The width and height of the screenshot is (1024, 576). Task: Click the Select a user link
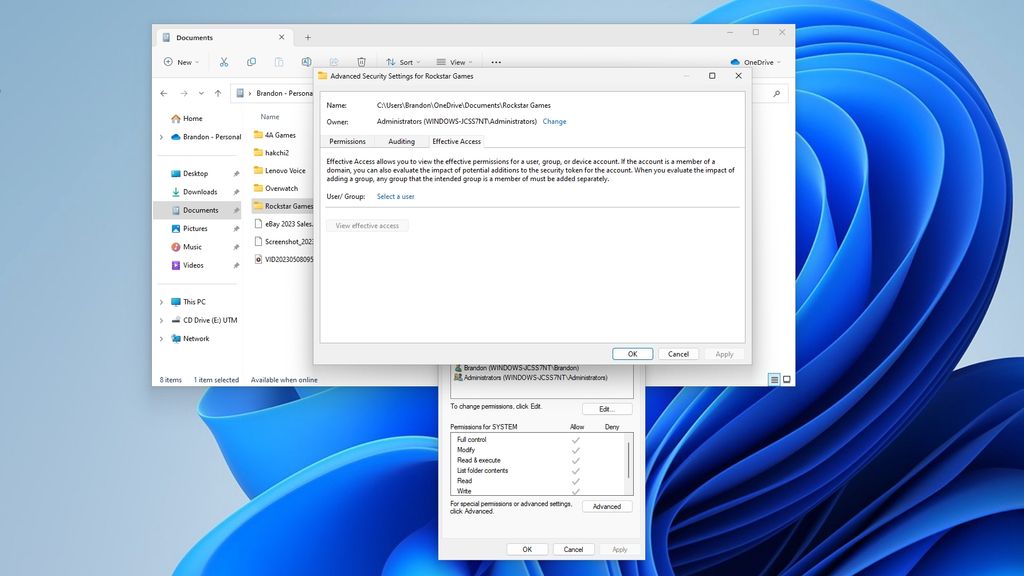pos(395,196)
